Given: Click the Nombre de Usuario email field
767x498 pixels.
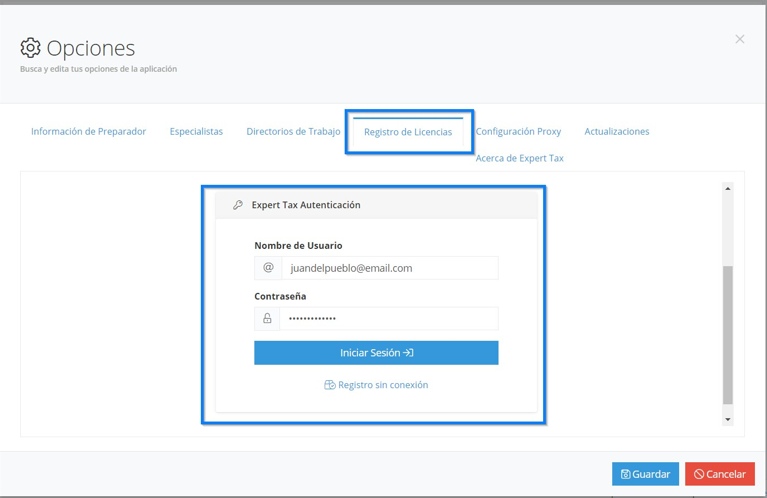Looking at the screenshot, I should click(x=390, y=268).
